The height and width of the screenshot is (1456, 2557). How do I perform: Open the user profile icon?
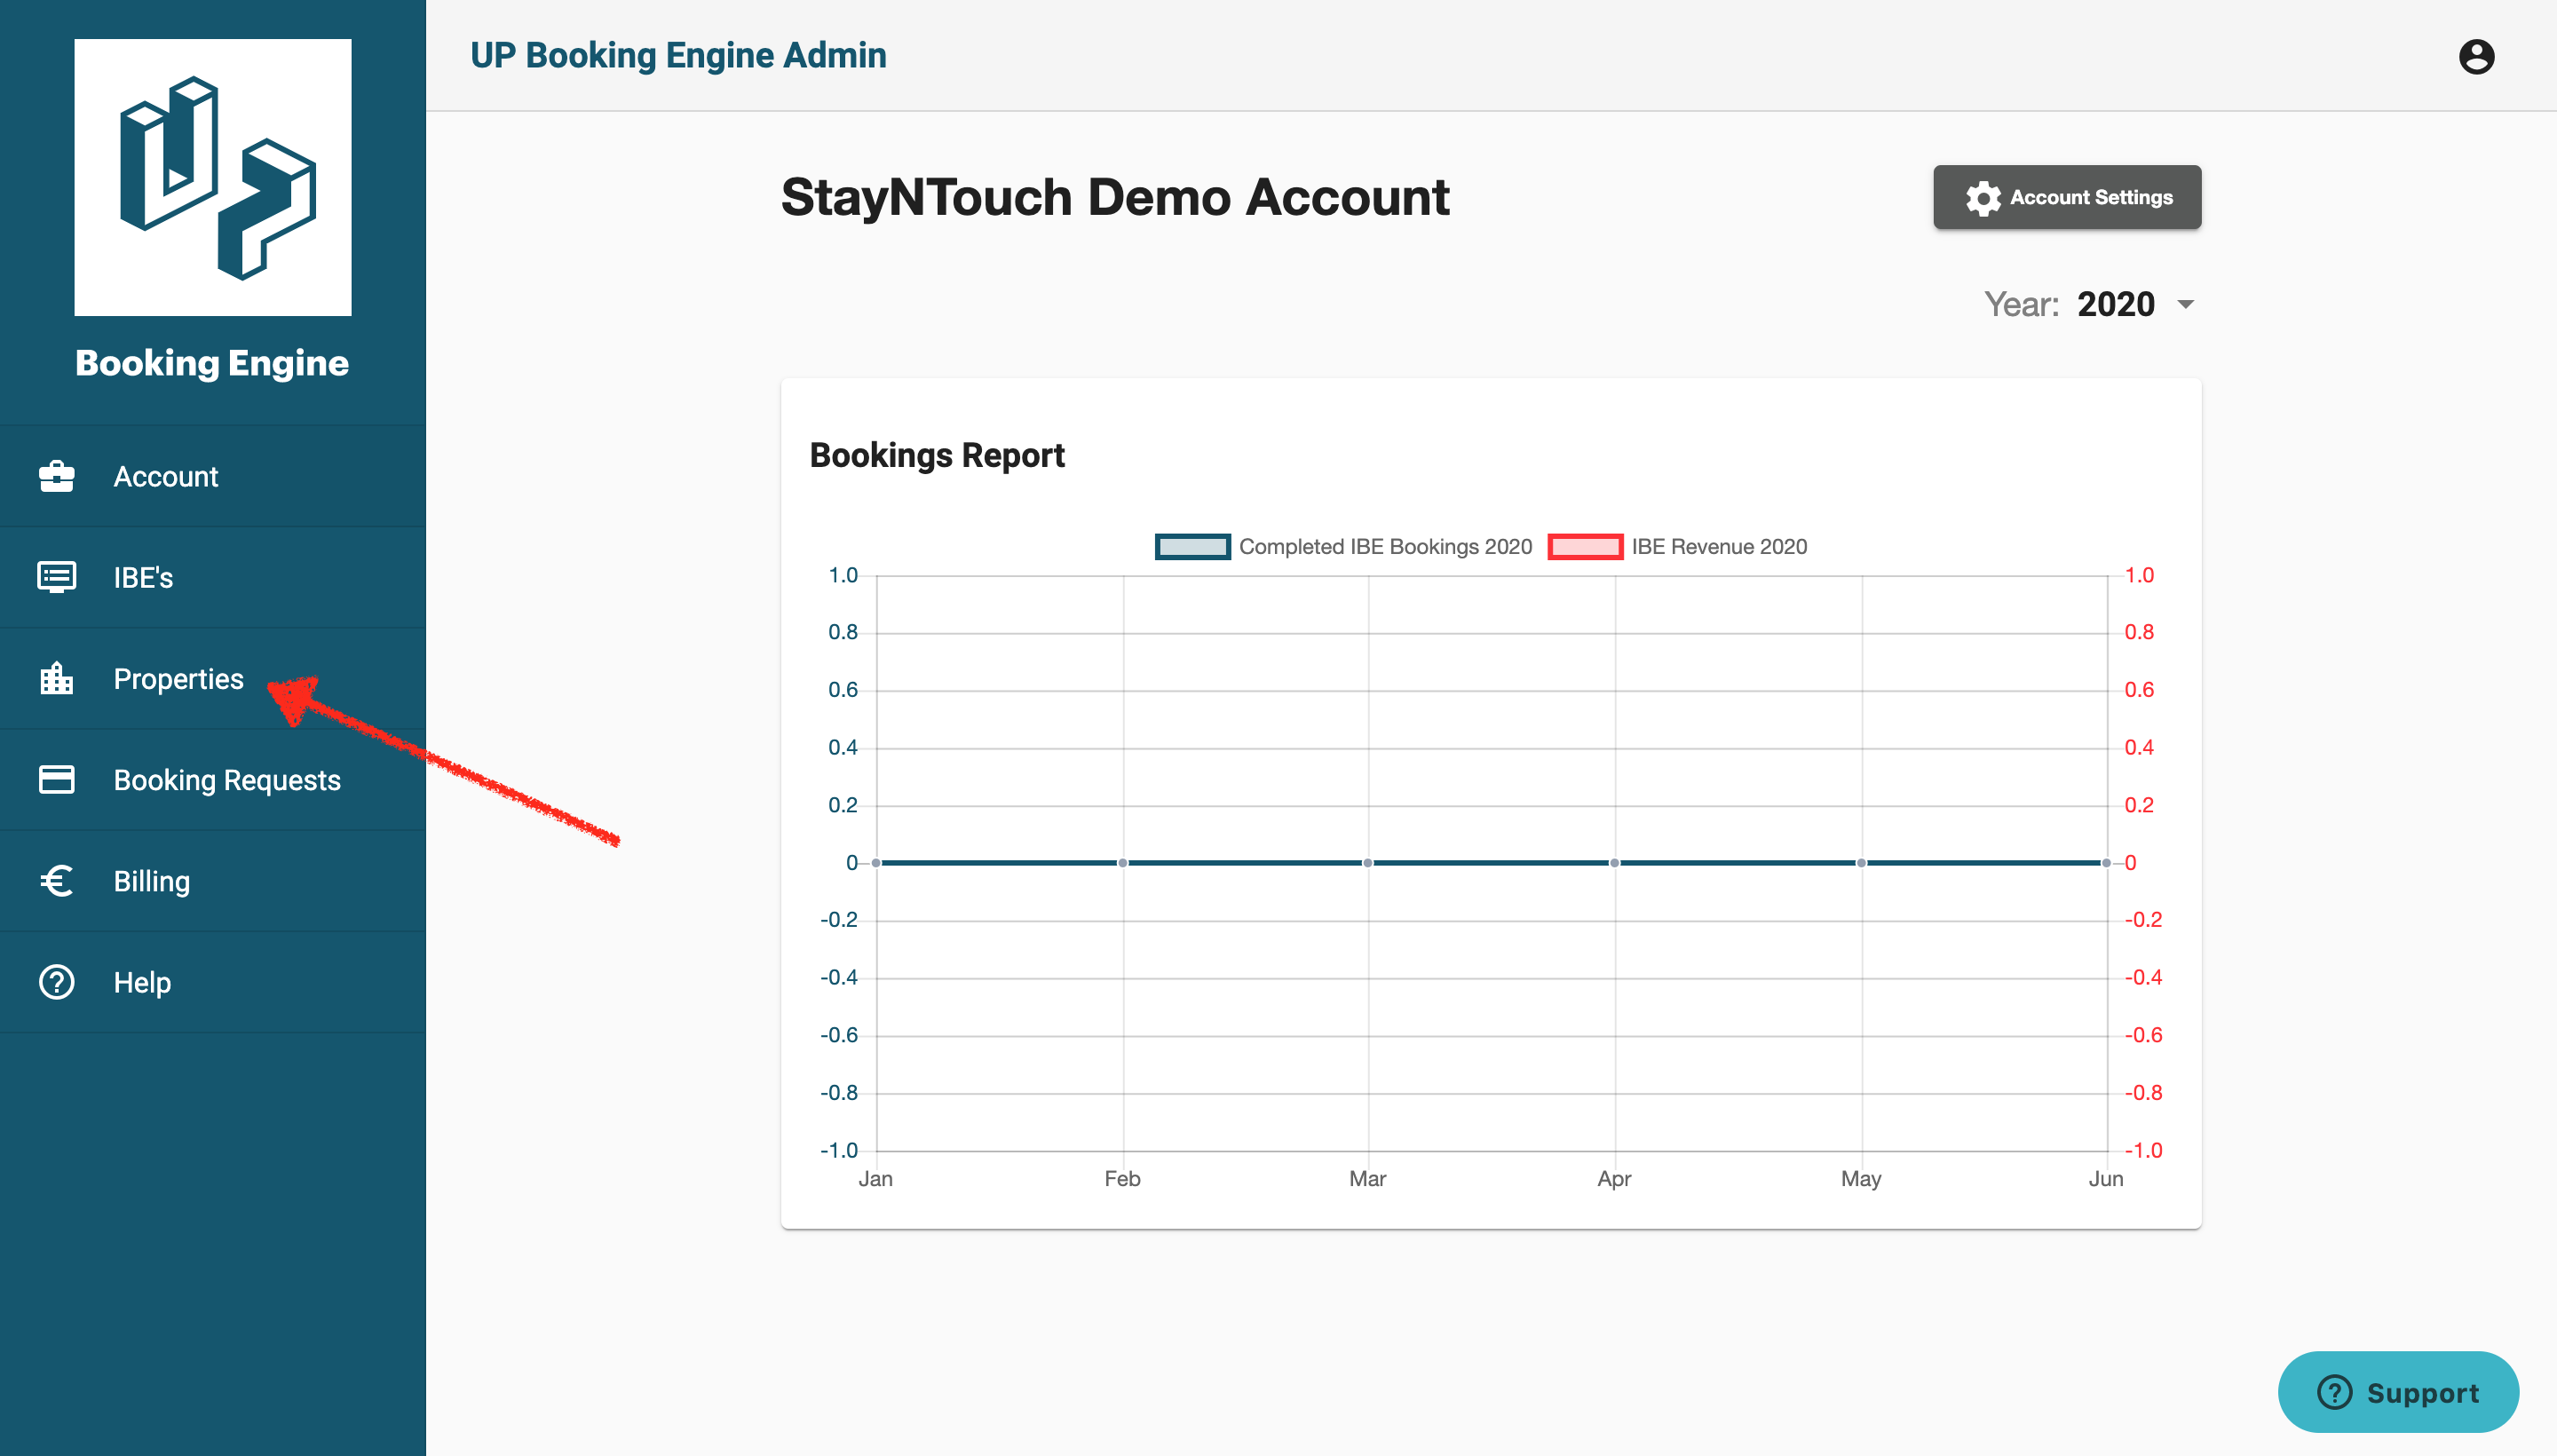tap(2476, 56)
